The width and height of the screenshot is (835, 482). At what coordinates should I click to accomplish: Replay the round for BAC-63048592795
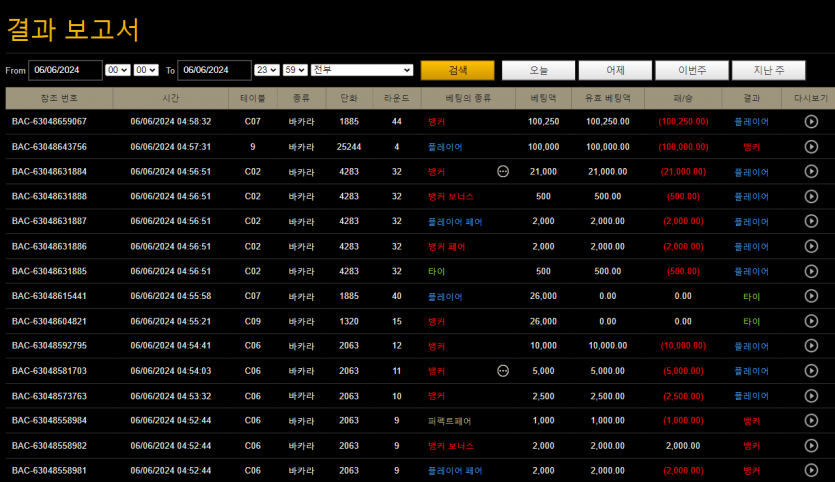point(811,346)
